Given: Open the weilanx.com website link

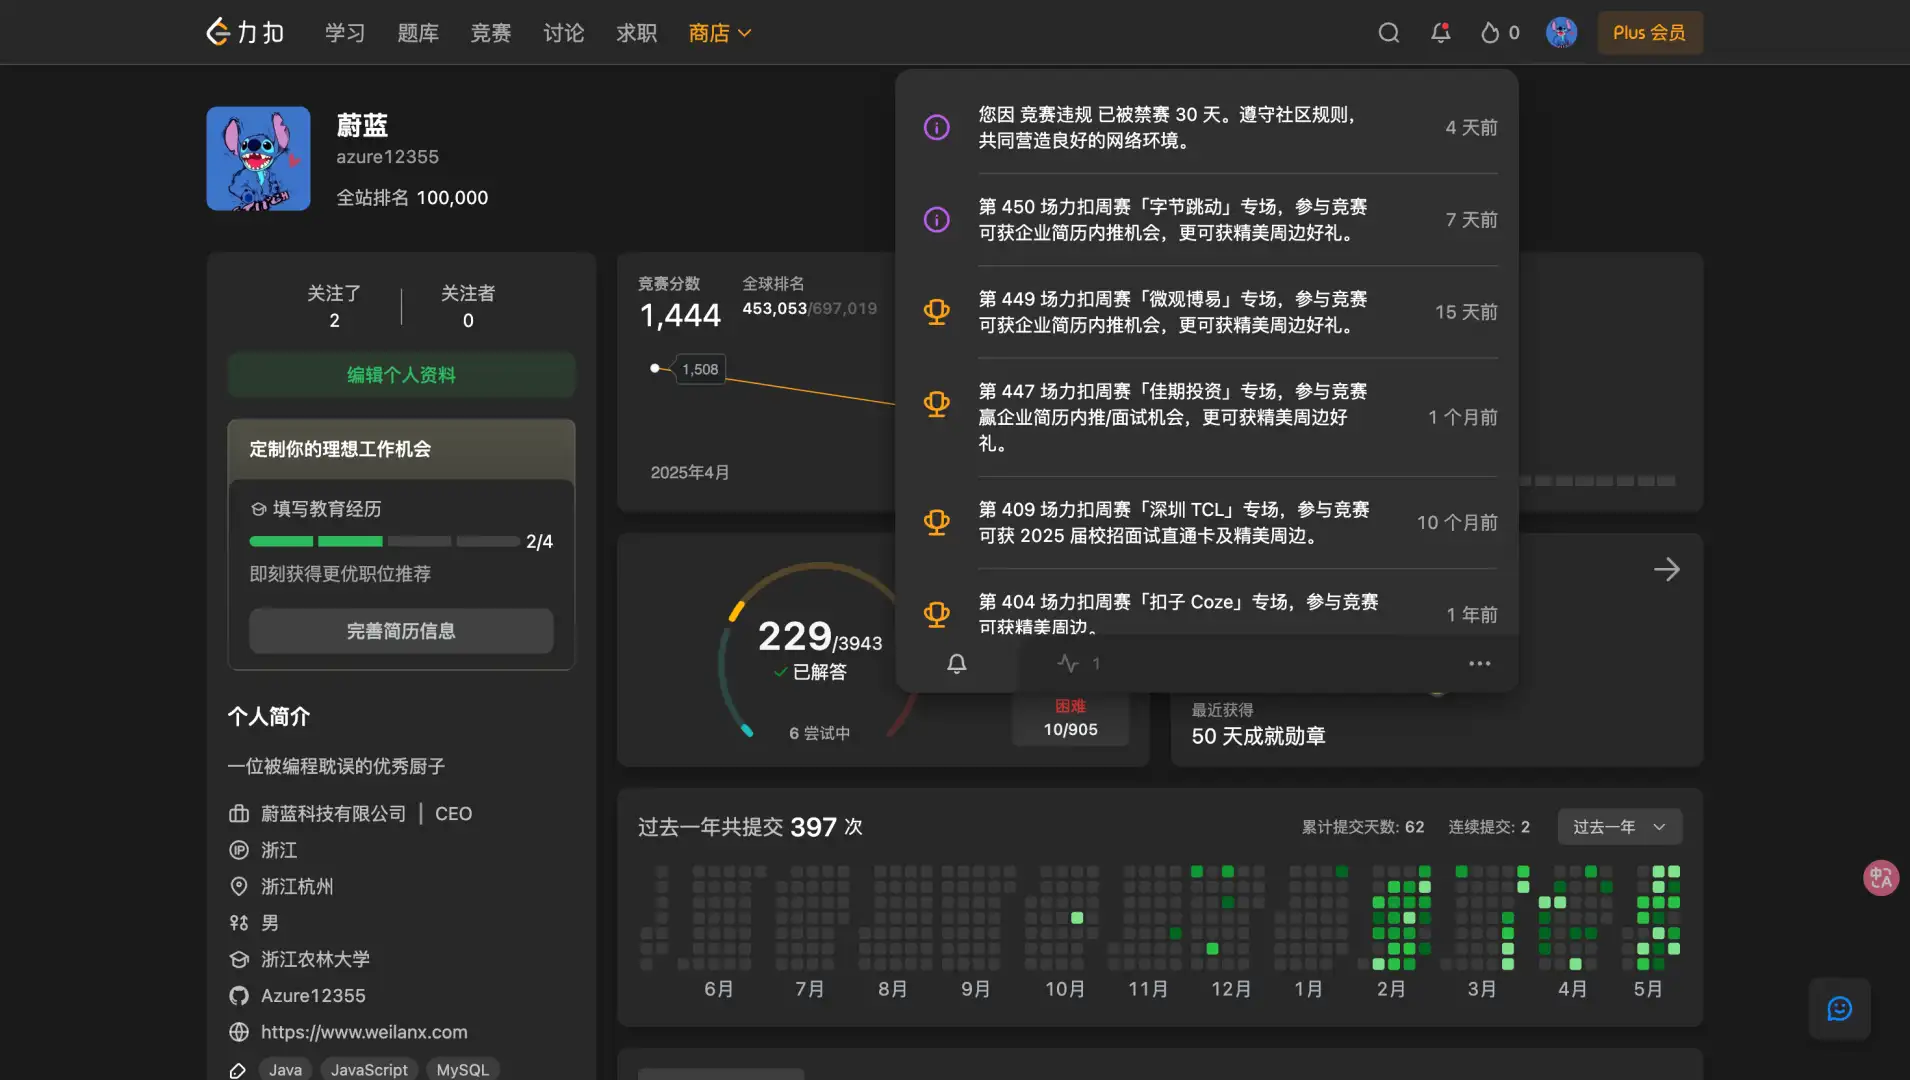Looking at the screenshot, I should pos(364,1031).
